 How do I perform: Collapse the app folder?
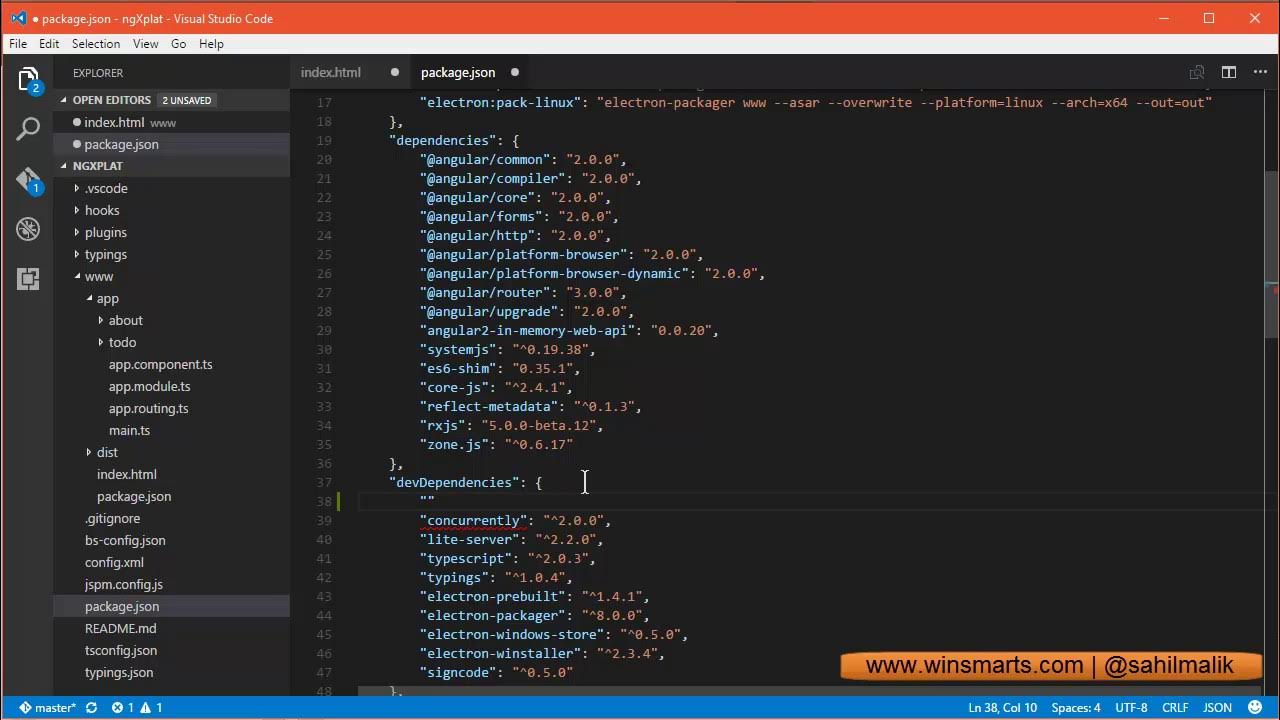89,298
